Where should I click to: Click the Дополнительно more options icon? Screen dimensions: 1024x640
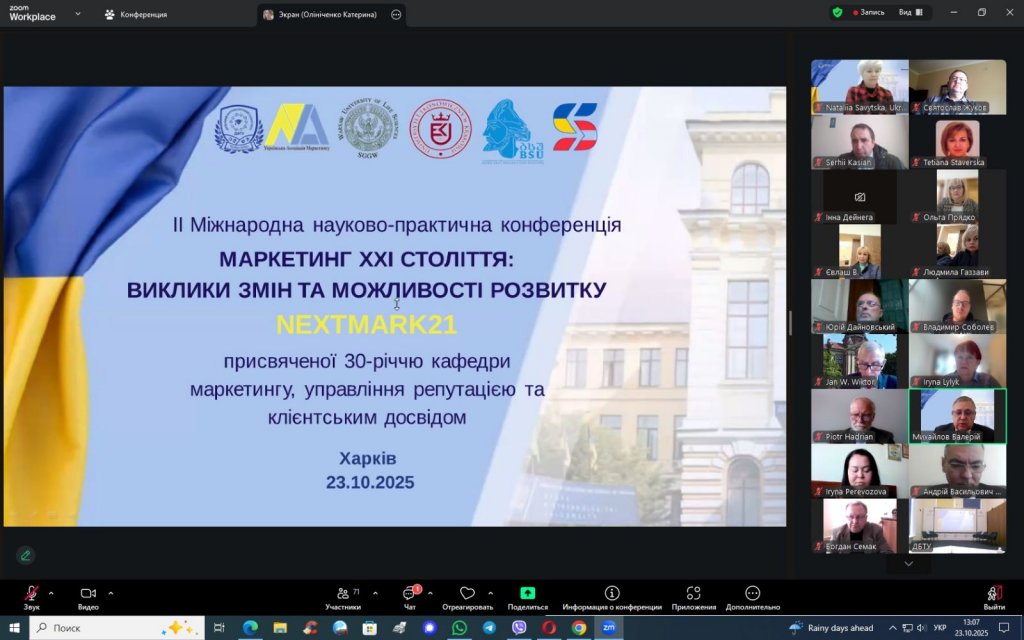tap(752, 594)
